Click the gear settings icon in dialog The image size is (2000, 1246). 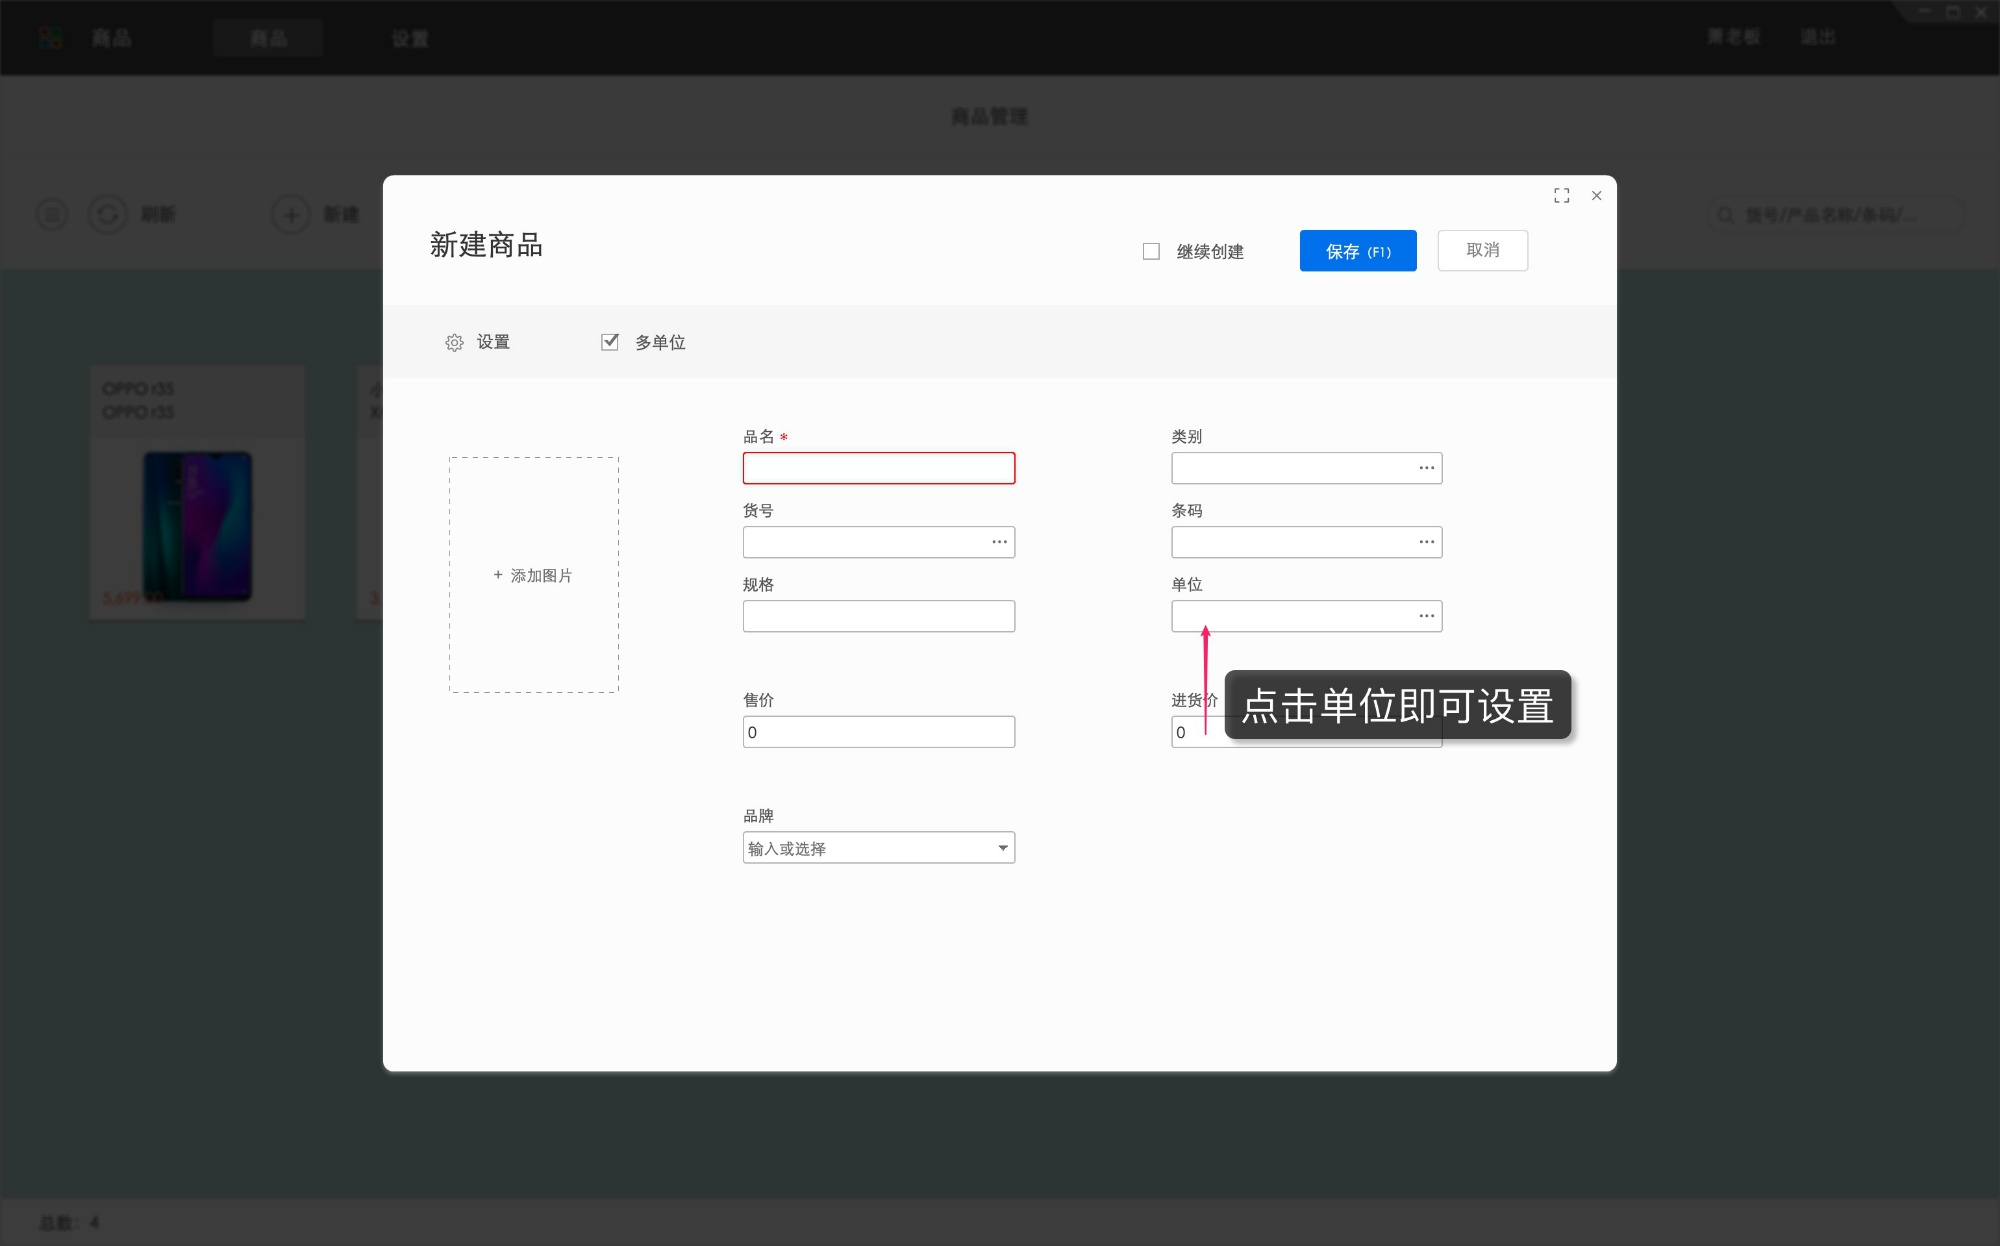point(454,343)
